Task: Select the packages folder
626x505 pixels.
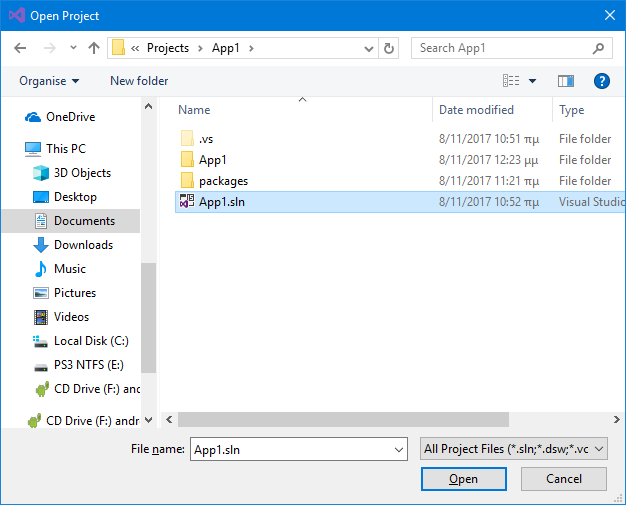Action: [223, 181]
